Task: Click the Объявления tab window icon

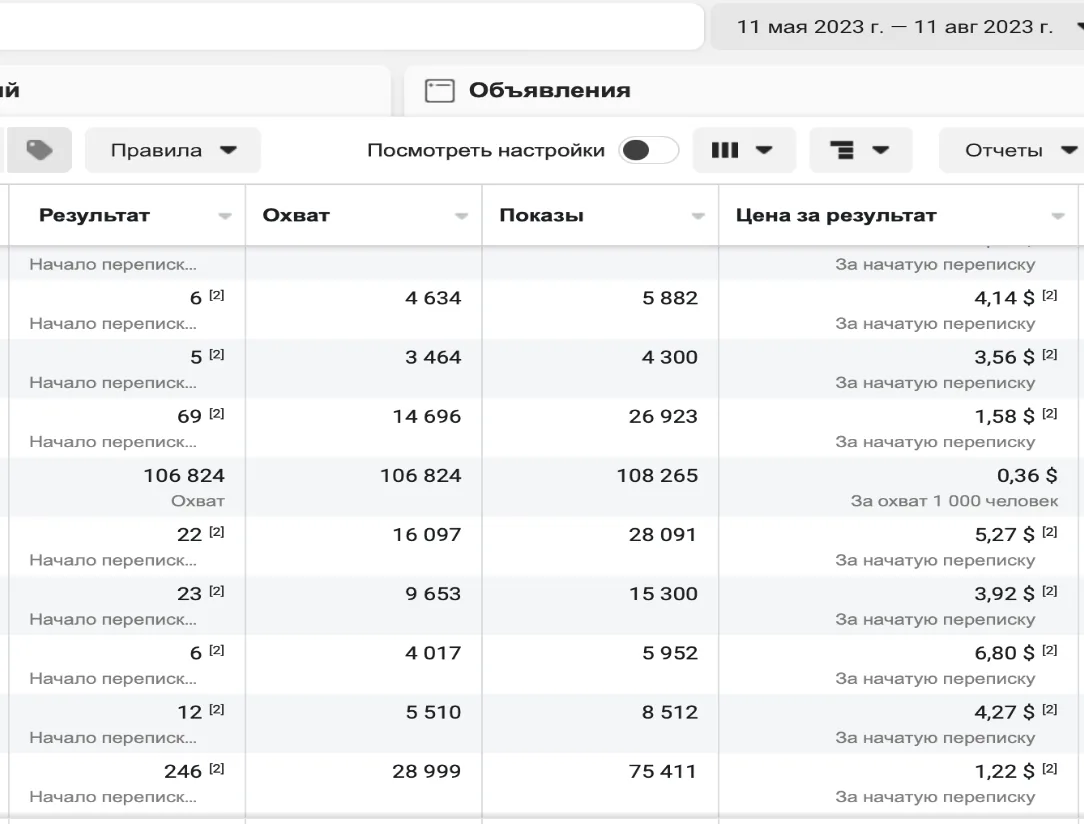Action: coord(440,91)
